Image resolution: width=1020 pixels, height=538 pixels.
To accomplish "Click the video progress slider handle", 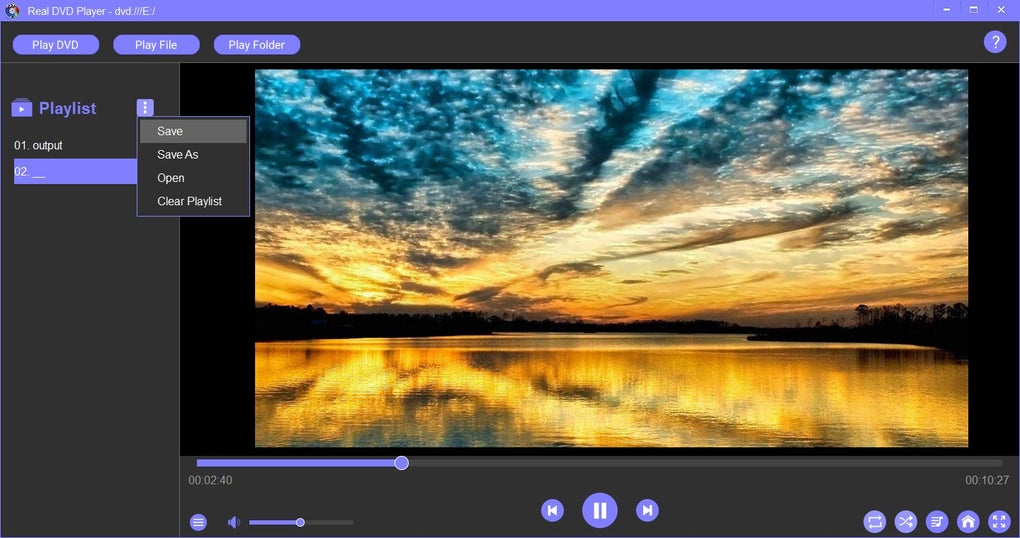I will coord(401,463).
